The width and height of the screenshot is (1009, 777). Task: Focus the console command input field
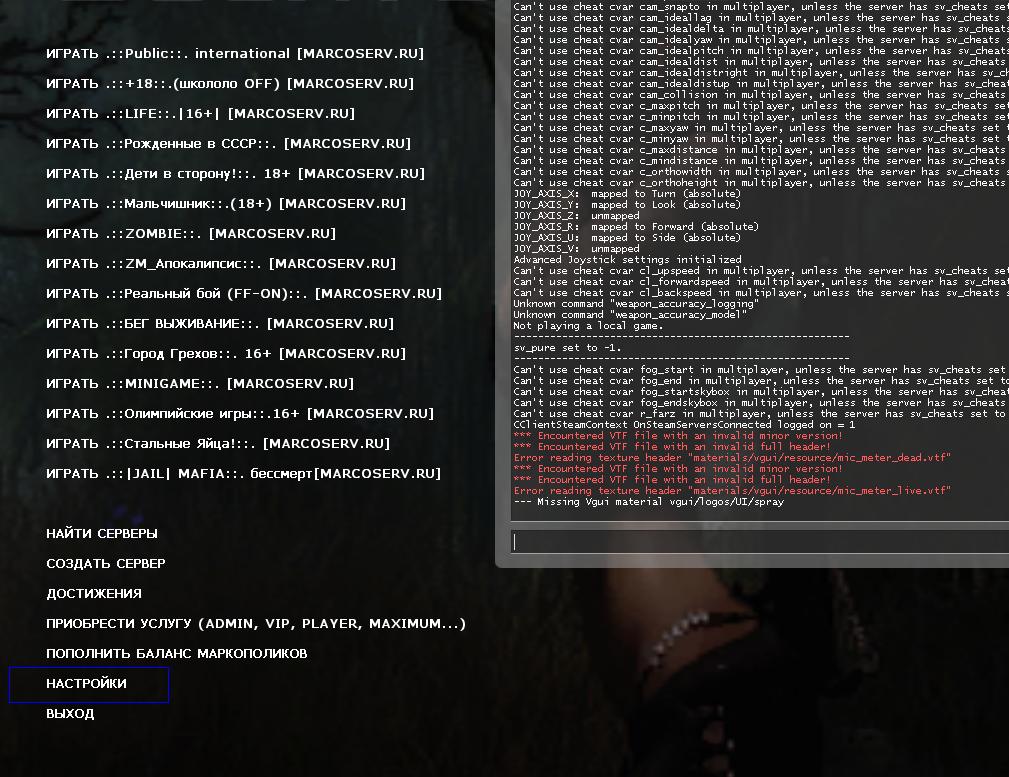click(760, 542)
